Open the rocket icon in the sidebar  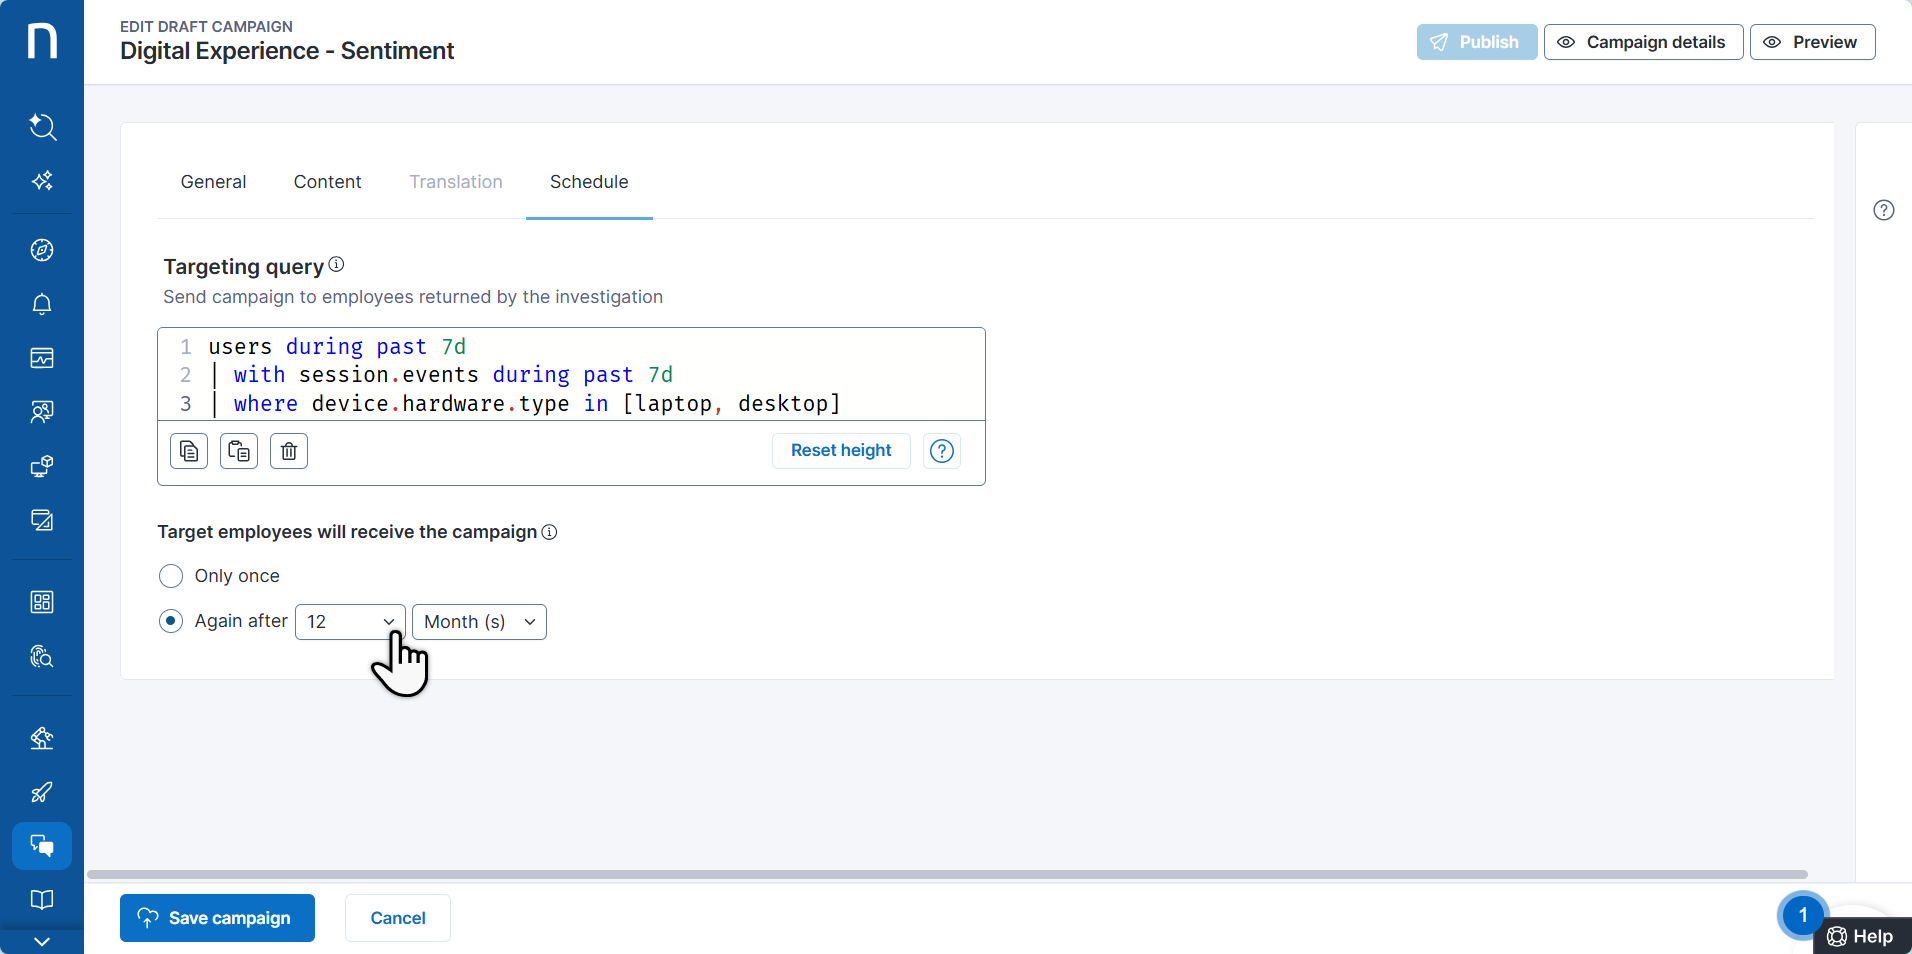point(42,792)
